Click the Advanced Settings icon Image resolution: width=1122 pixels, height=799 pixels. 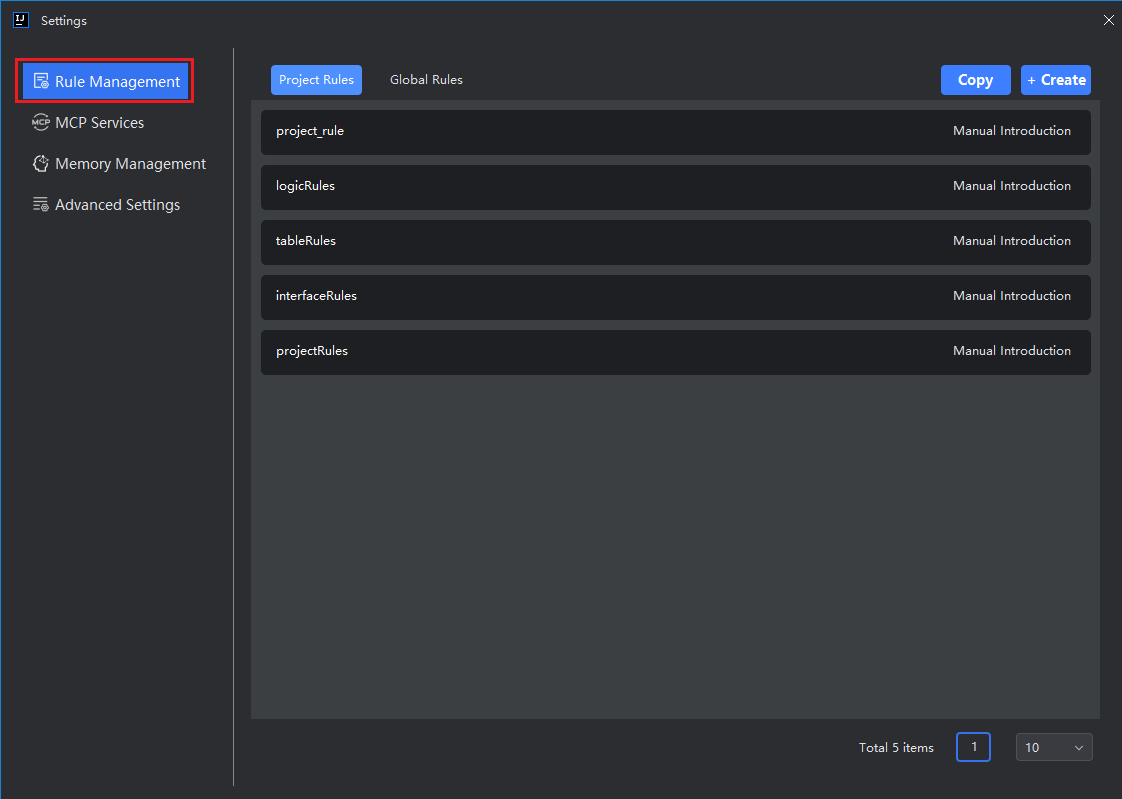tap(41, 205)
